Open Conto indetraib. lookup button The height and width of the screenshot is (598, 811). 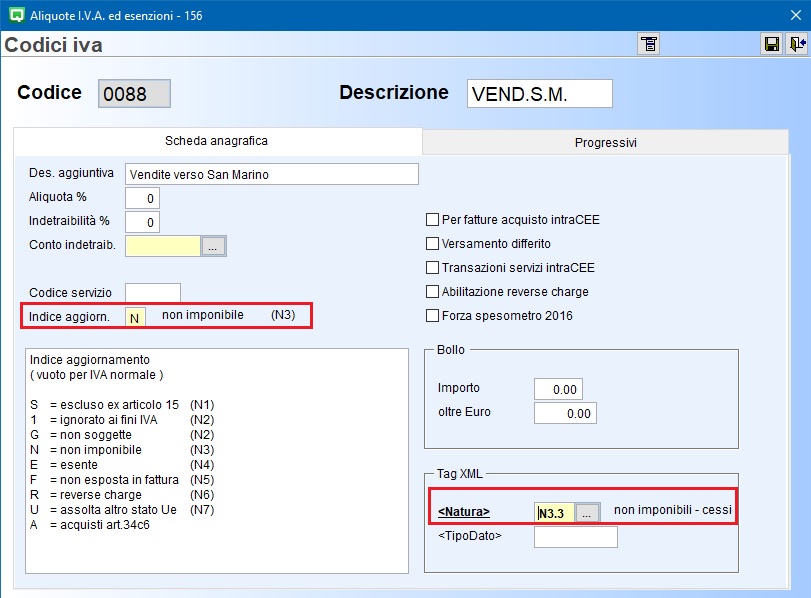(x=213, y=246)
